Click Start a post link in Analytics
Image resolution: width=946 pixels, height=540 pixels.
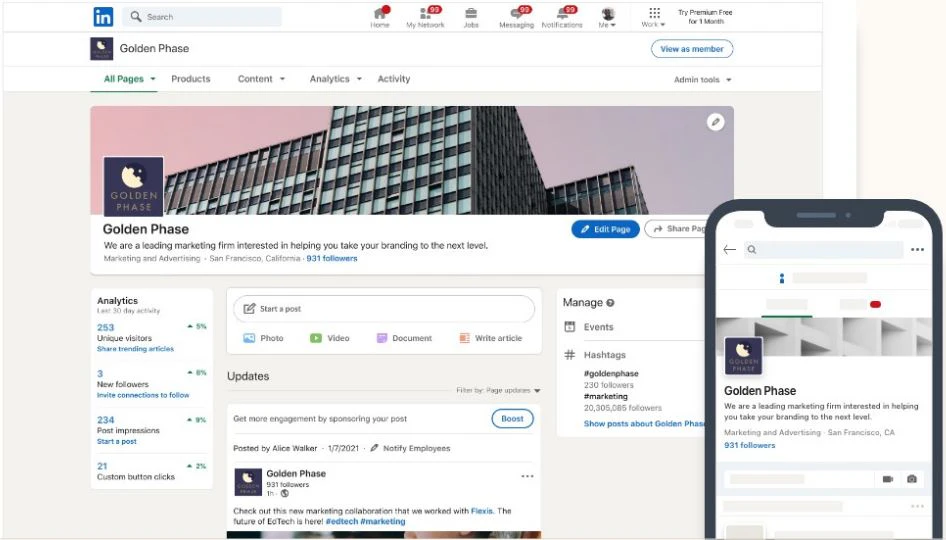[x=116, y=442]
